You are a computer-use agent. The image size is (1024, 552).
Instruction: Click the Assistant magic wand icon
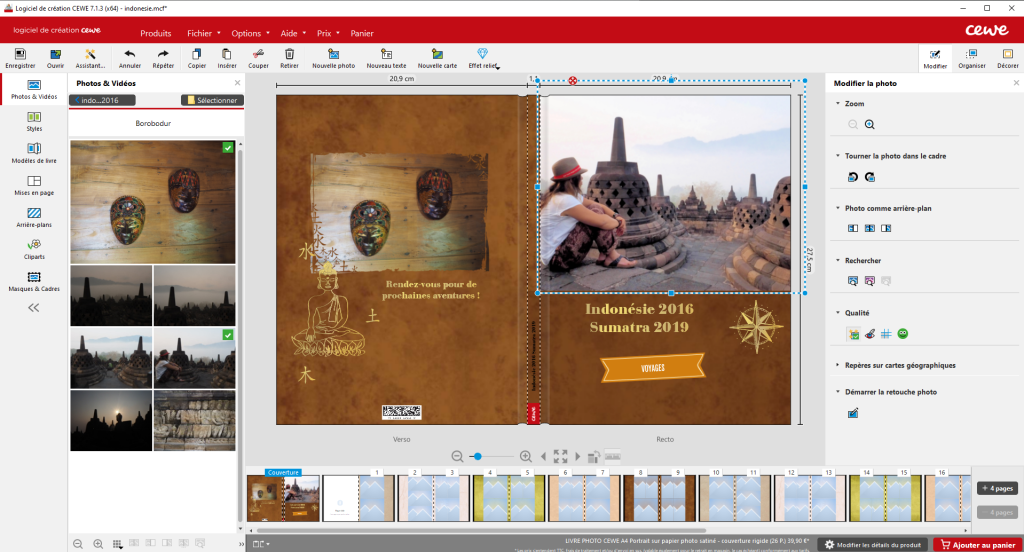pyautogui.click(x=90, y=54)
